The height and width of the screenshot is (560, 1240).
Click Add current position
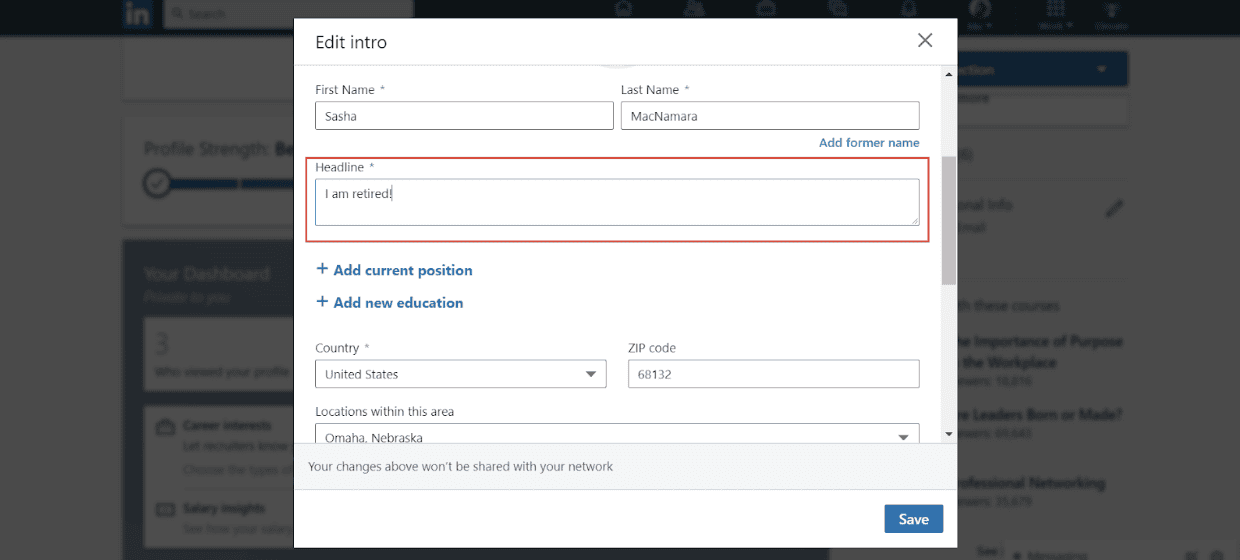click(x=403, y=270)
